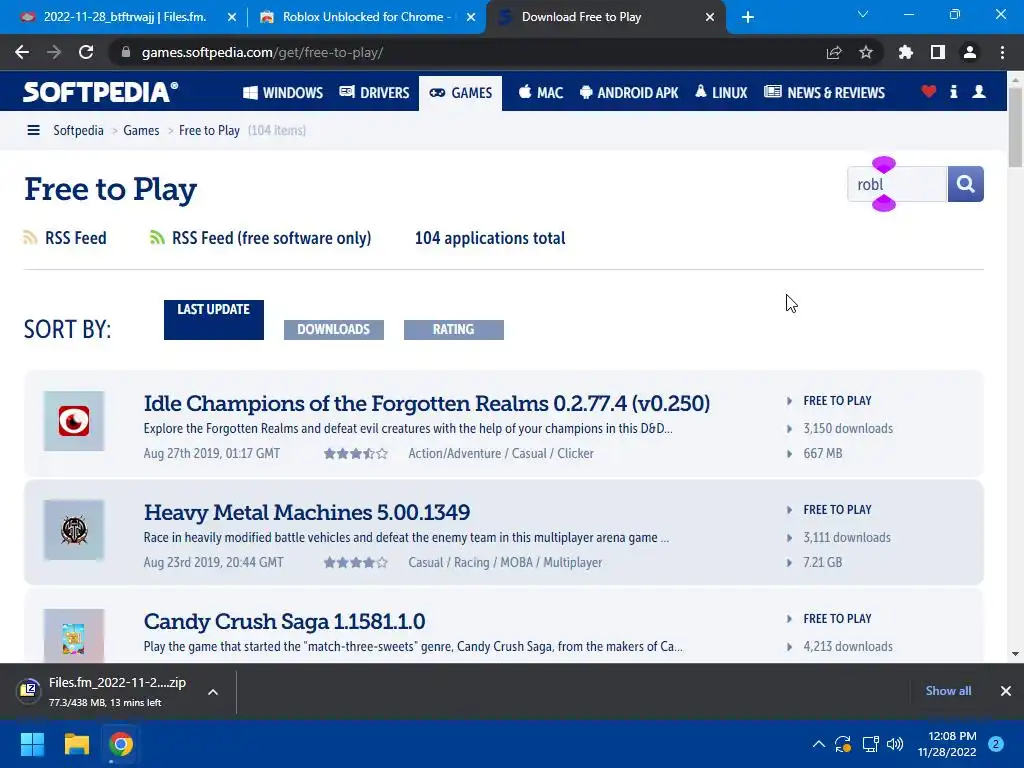Click the sync refresh tray icon
Screen dimensions: 1024x768
pos(843,744)
